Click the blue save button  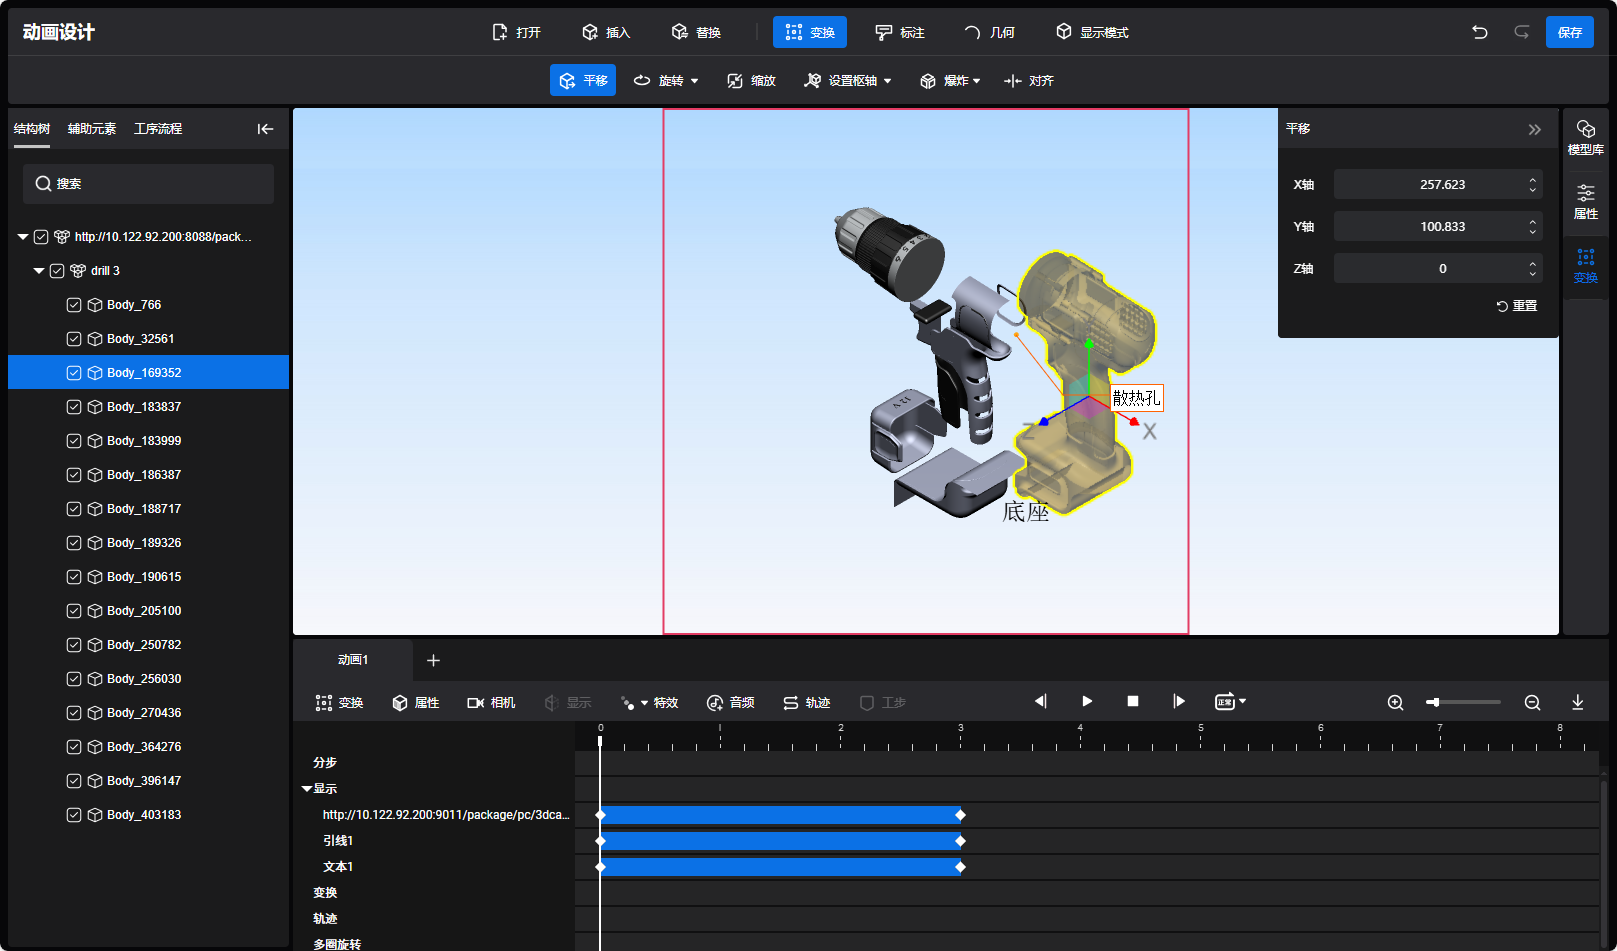click(1569, 32)
